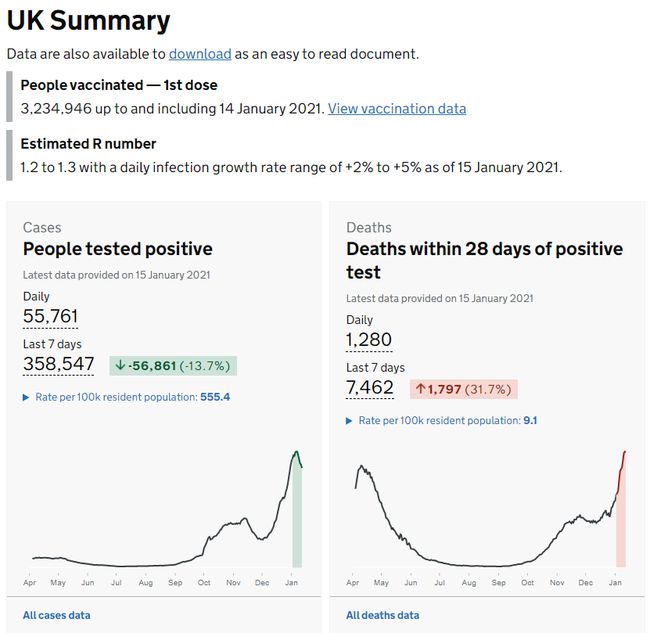Click the last 7 days deaths 7,462
The height and width of the screenshot is (633, 650).
coord(369,388)
